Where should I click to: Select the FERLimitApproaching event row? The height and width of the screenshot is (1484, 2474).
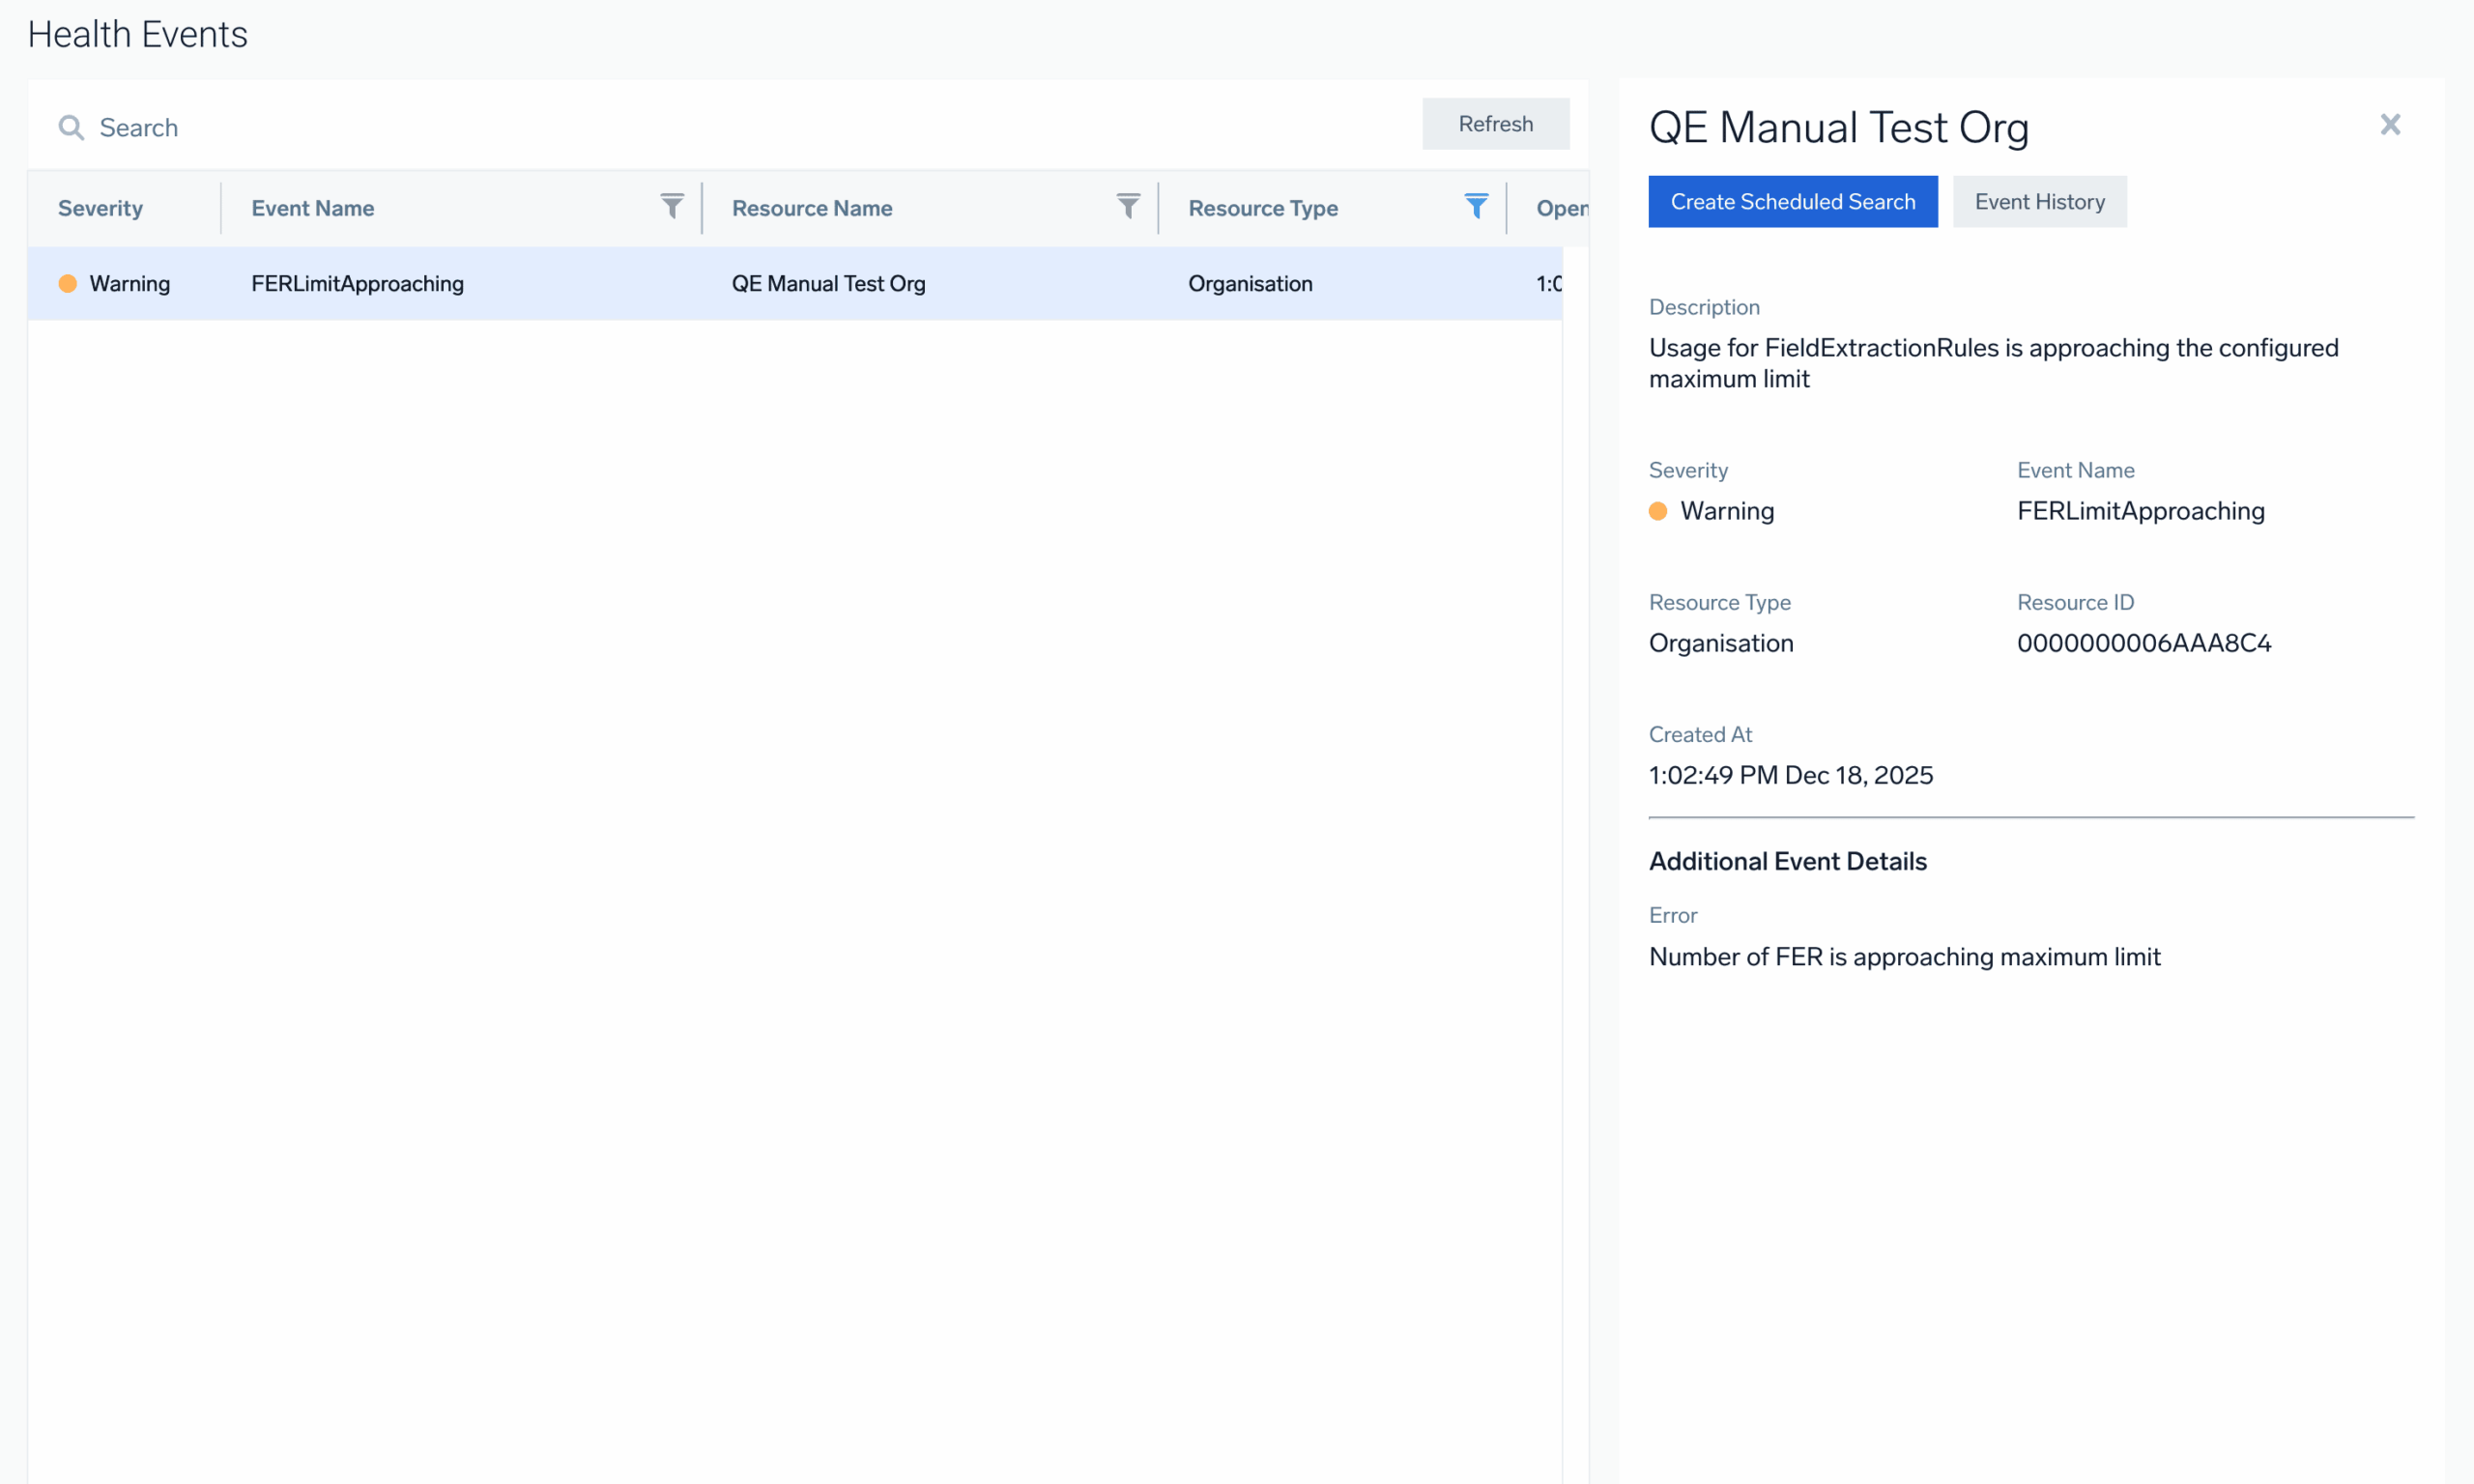tap(357, 284)
